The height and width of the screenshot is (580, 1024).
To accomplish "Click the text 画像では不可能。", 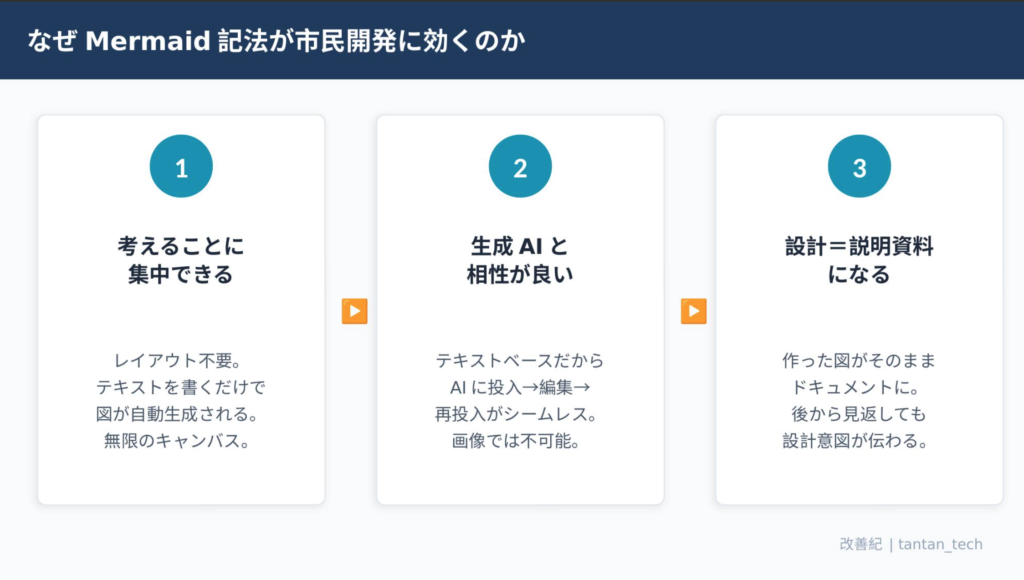I will (x=520, y=440).
